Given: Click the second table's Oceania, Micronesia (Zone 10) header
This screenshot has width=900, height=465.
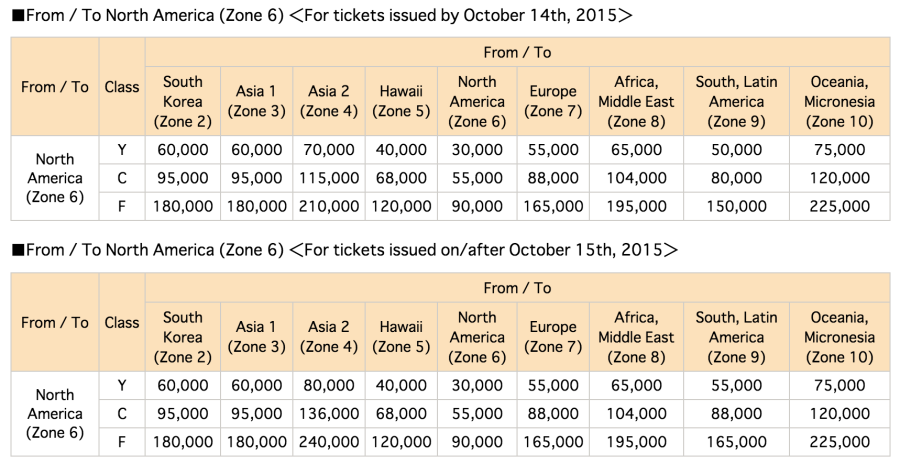Looking at the screenshot, I should point(839,337).
